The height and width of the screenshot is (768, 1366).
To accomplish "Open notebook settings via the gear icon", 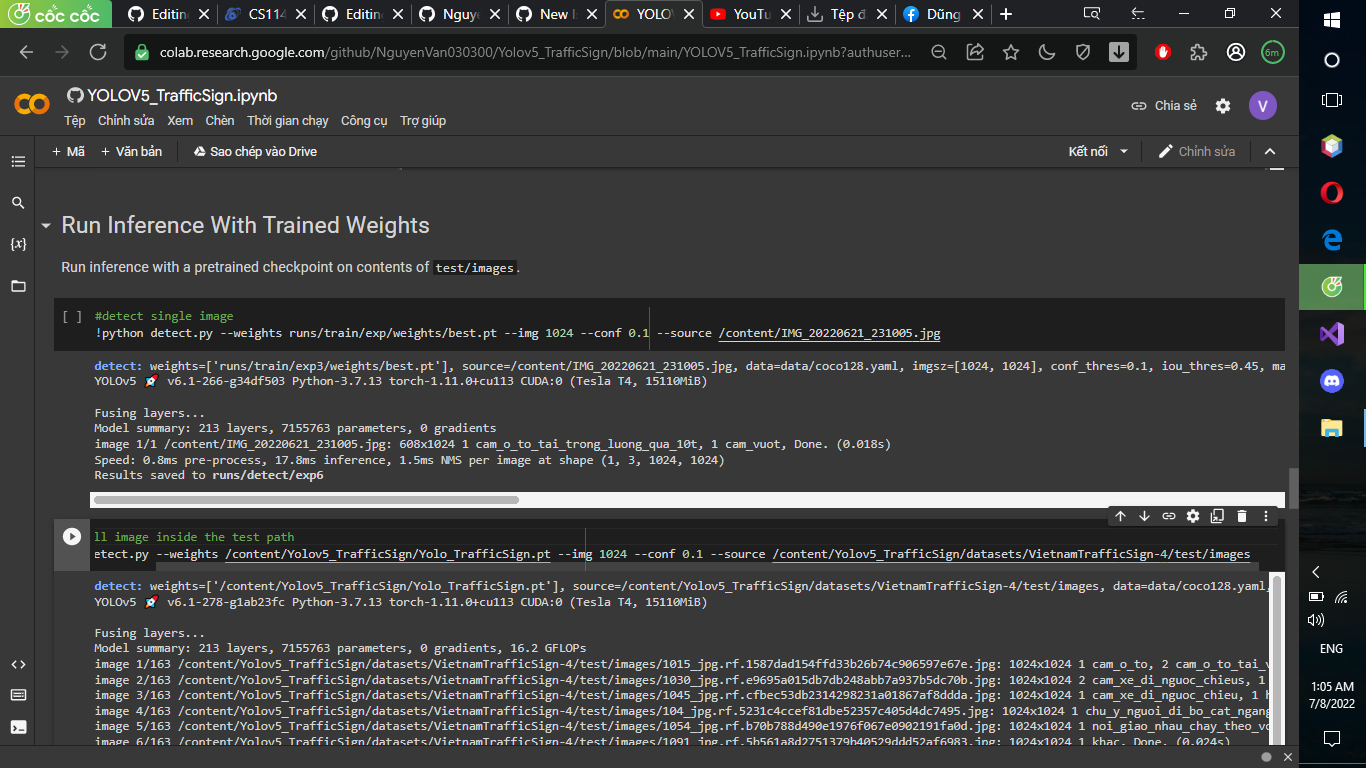I will (1222, 105).
